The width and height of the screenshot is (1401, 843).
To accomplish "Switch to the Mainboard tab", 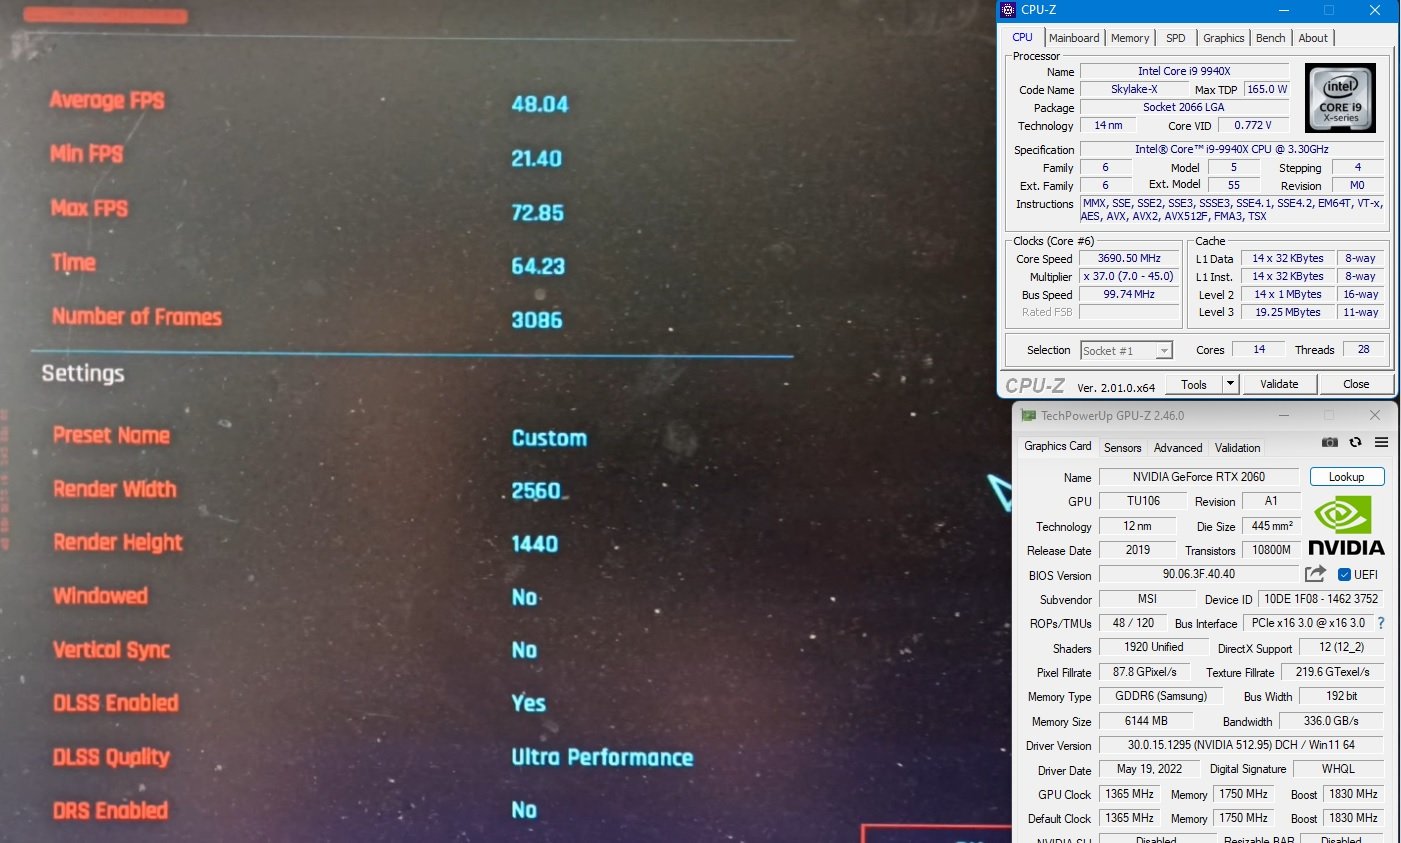I will pyautogui.click(x=1074, y=38).
